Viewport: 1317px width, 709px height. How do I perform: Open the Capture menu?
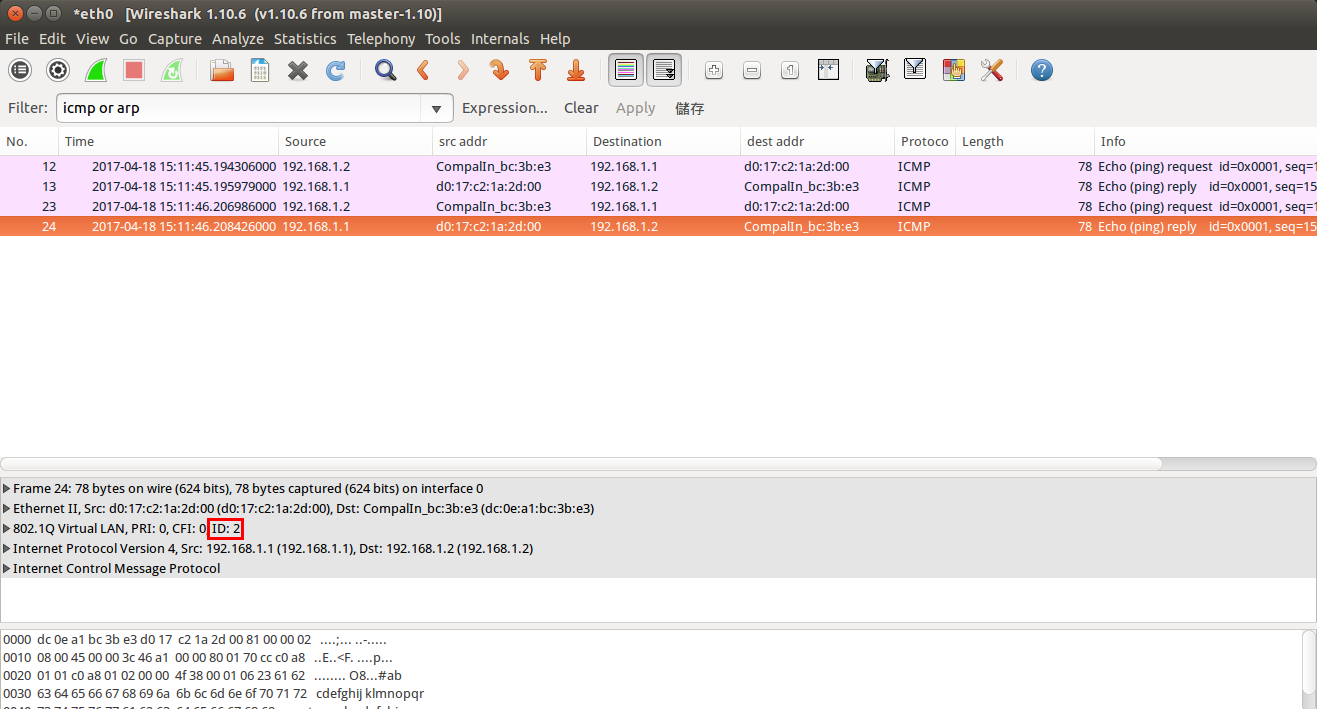point(175,39)
